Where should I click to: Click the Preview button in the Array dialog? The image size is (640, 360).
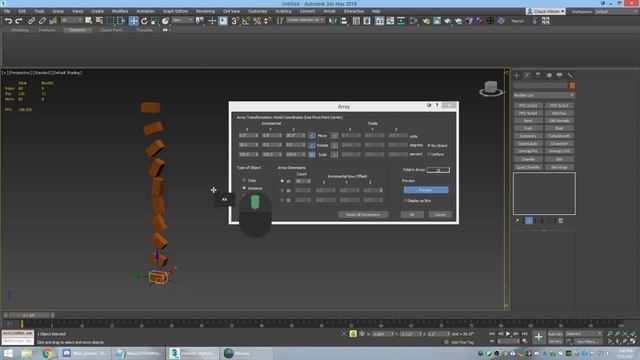[x=426, y=190]
